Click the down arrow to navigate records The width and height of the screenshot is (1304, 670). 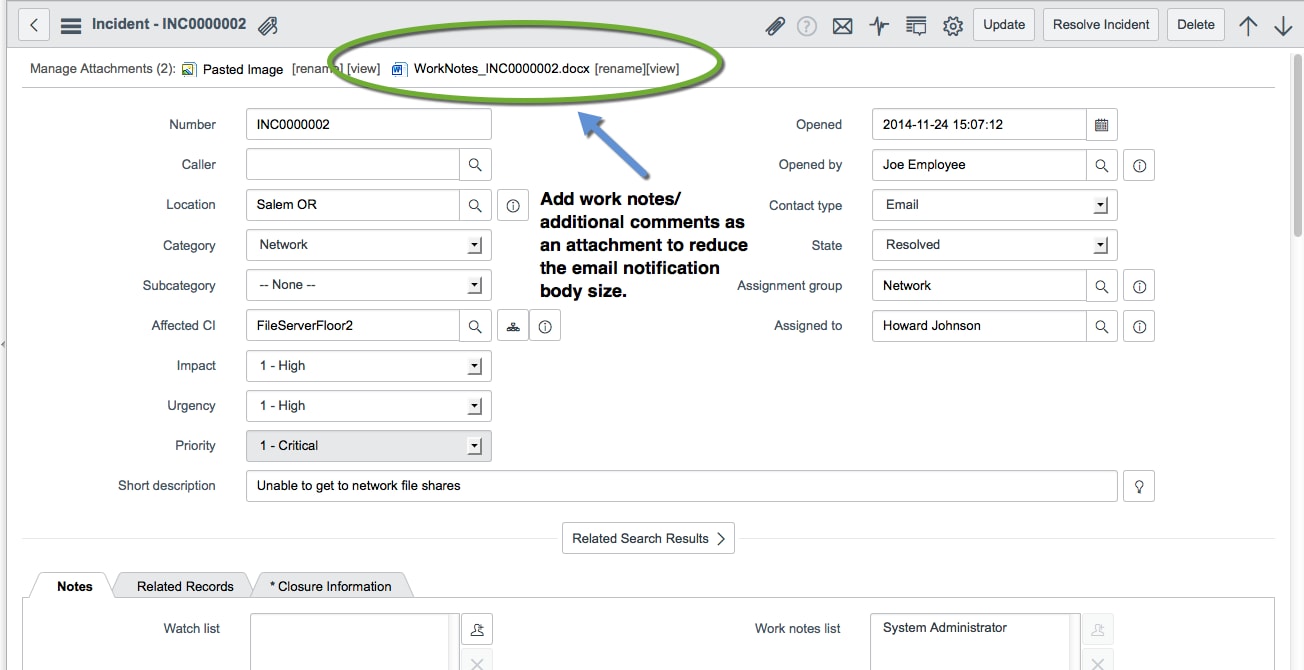tap(1283, 24)
